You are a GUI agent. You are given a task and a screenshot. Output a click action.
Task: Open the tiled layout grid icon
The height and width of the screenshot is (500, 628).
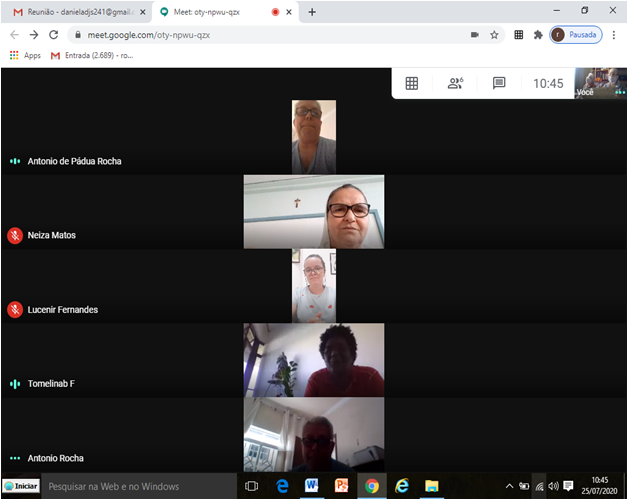pos(411,84)
